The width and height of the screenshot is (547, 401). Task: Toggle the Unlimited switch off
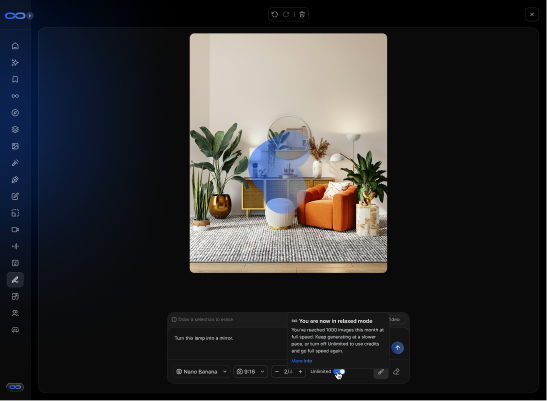(339, 371)
